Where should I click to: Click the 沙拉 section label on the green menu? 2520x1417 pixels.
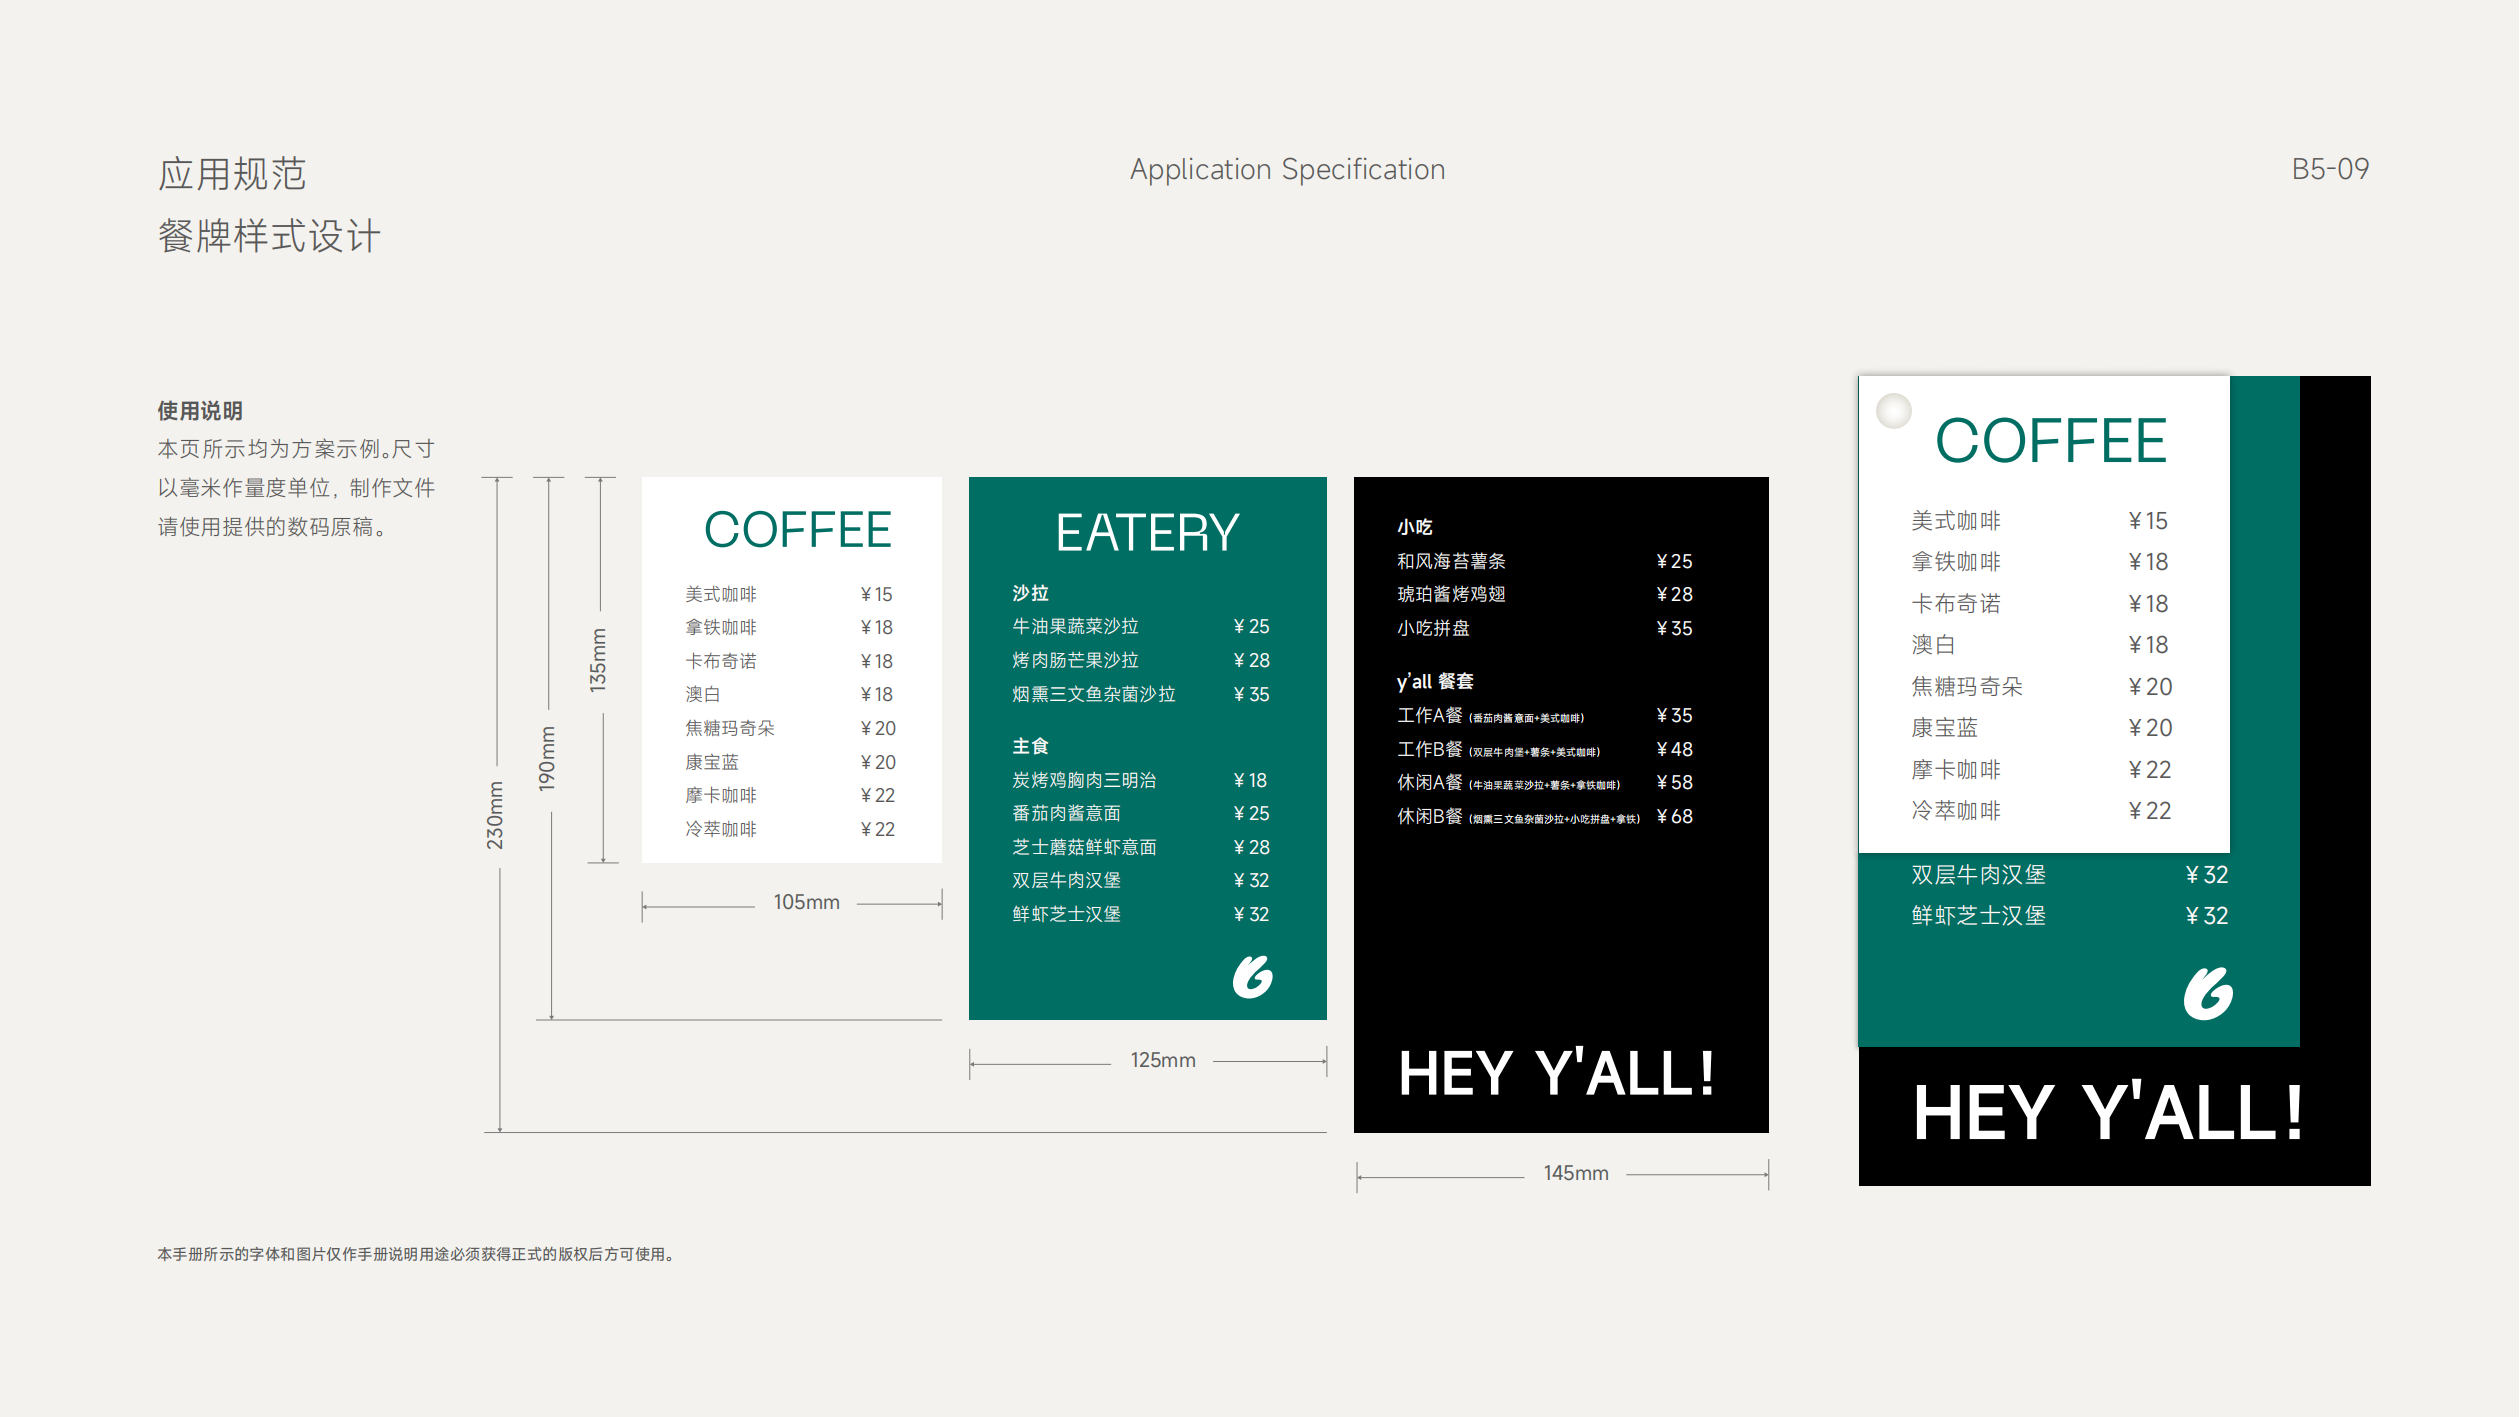1030,593
